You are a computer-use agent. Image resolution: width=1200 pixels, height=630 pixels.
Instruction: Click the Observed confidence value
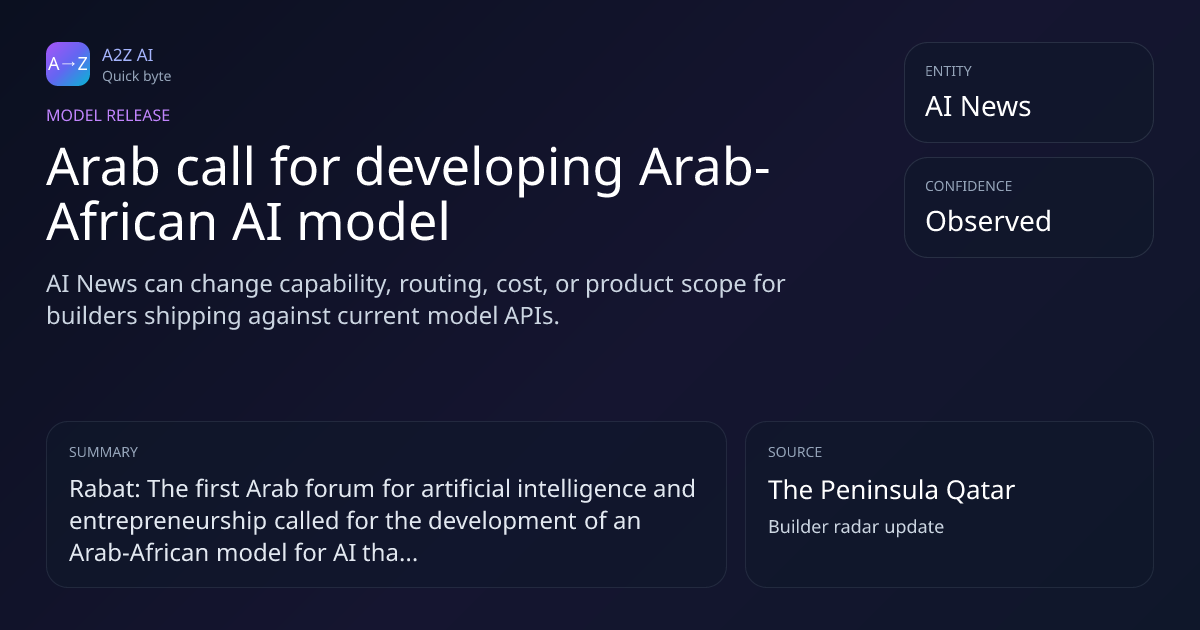(x=988, y=221)
